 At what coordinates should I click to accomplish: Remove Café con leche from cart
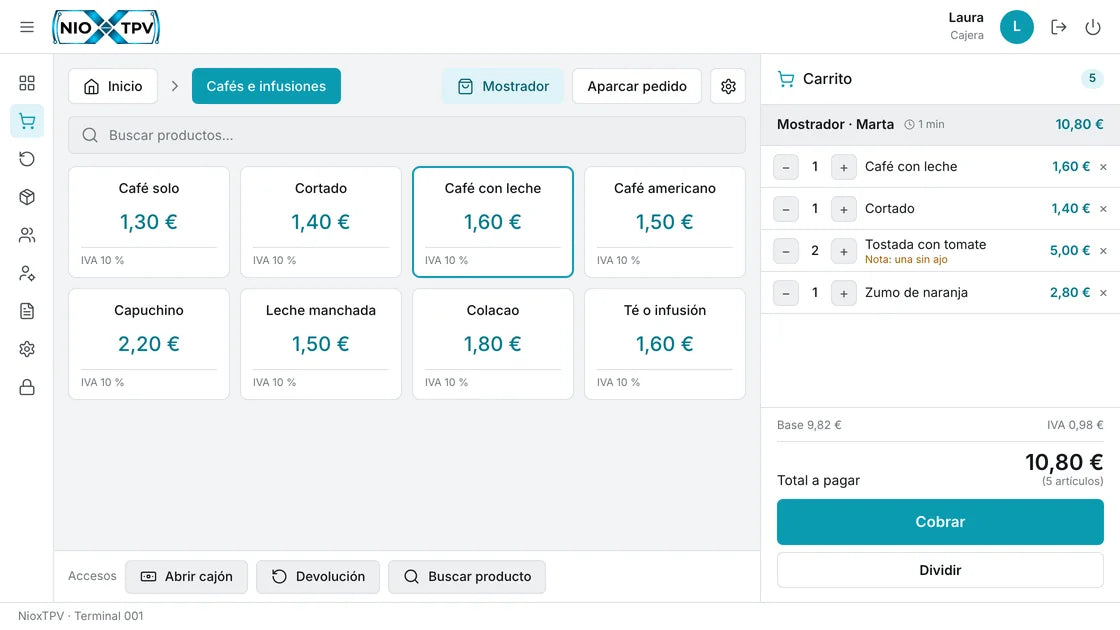(1104, 167)
